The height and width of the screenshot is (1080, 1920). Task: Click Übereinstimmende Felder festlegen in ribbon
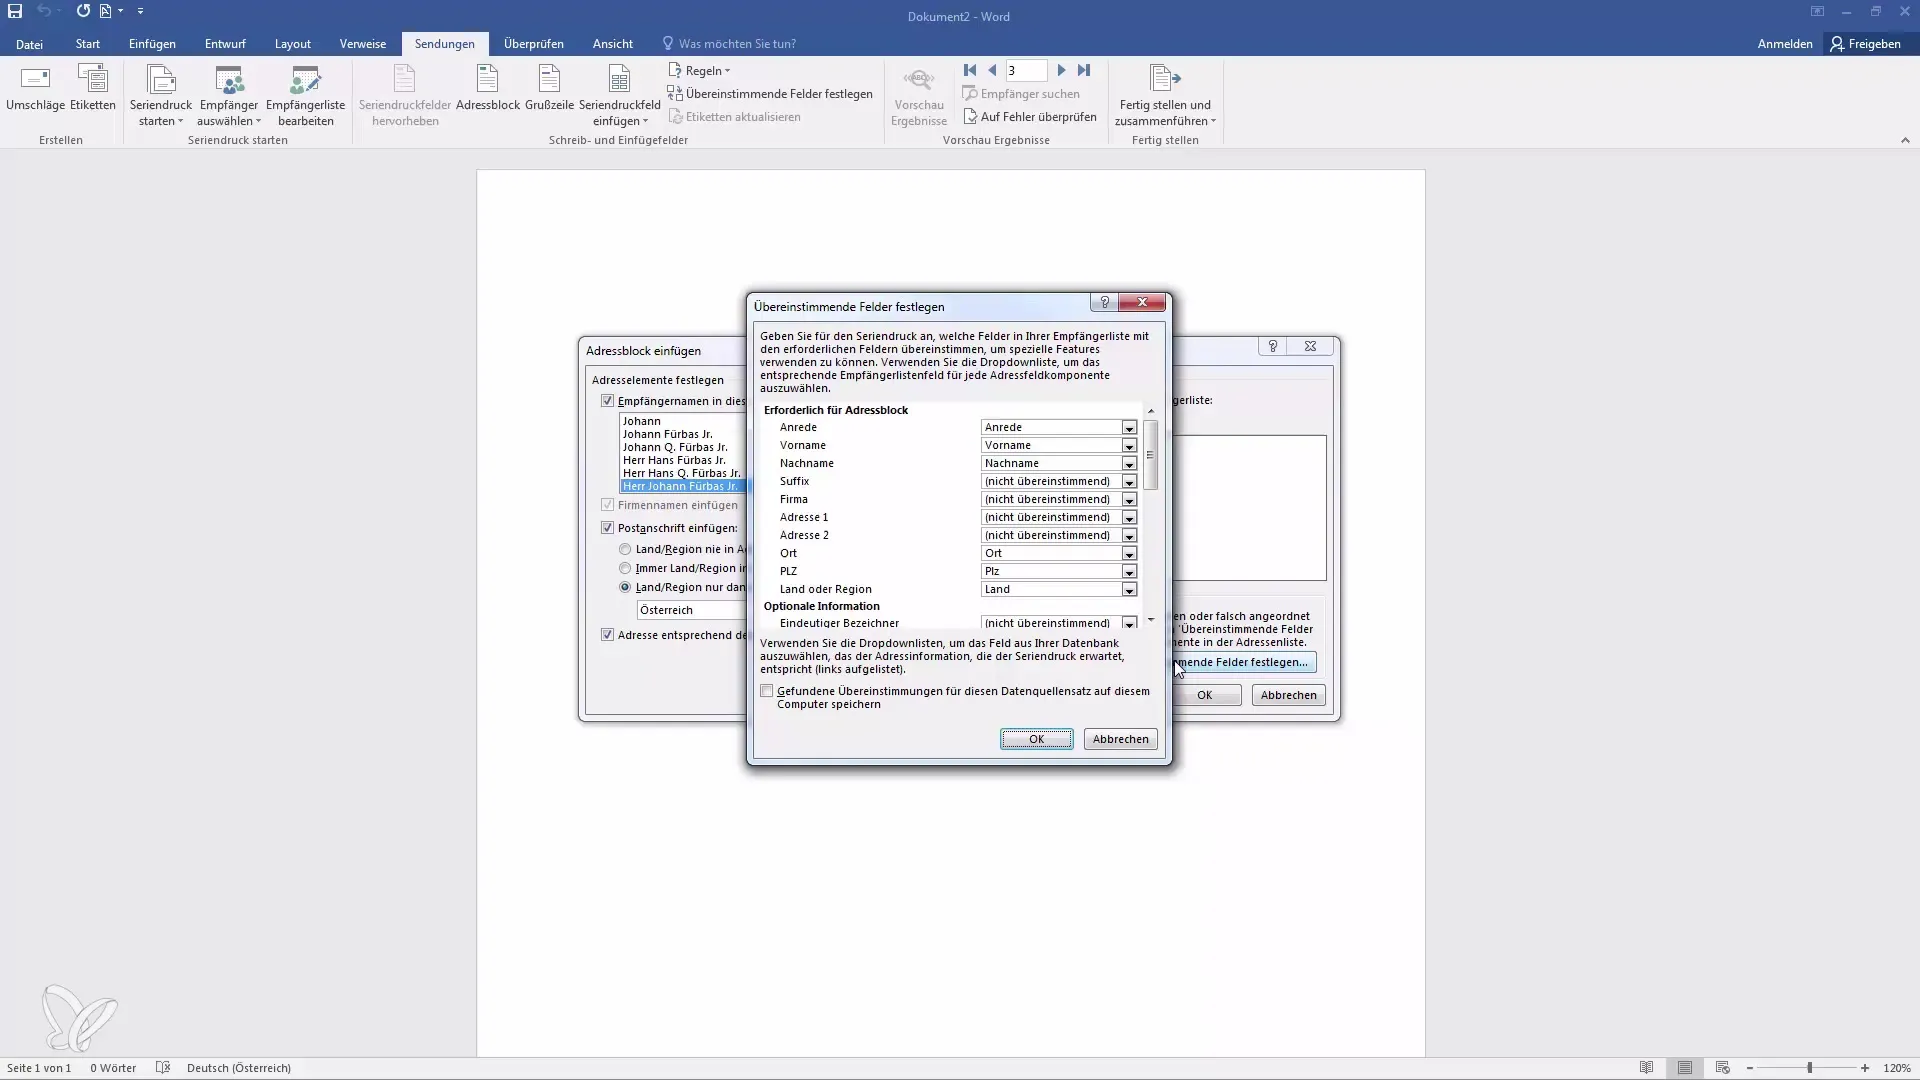(x=770, y=94)
